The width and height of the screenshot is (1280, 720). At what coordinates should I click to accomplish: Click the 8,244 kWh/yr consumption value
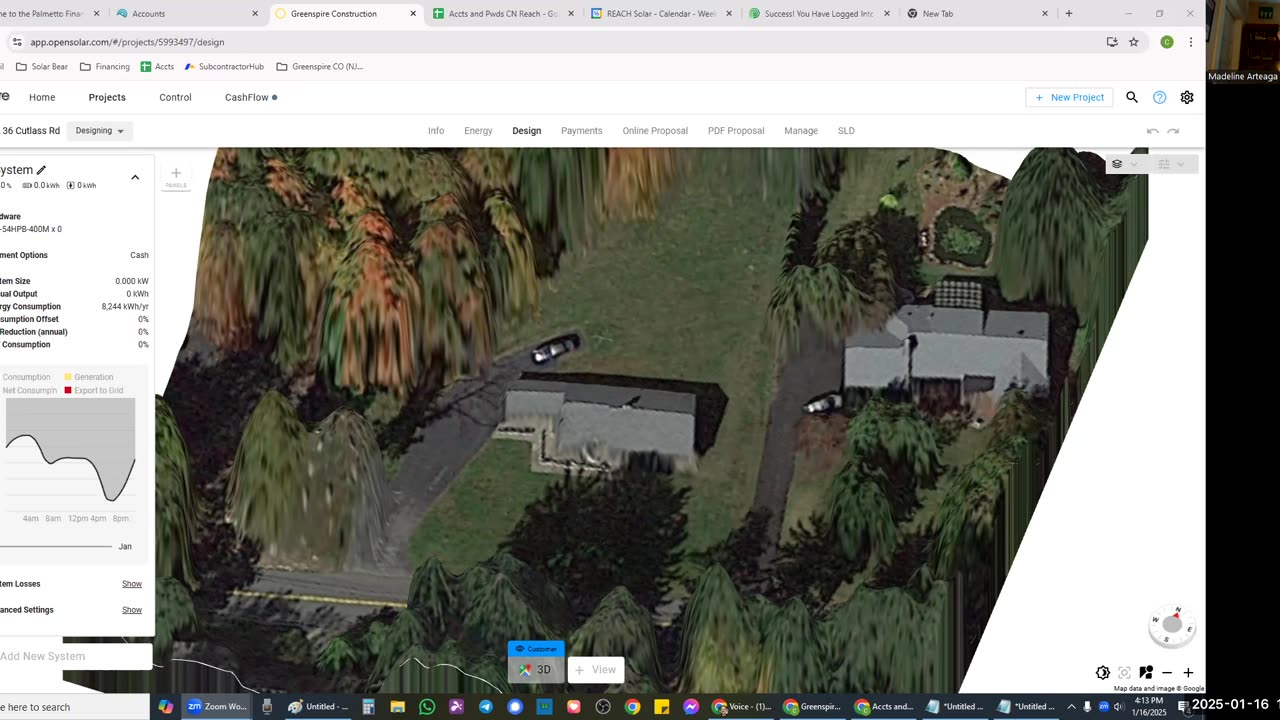coord(125,307)
